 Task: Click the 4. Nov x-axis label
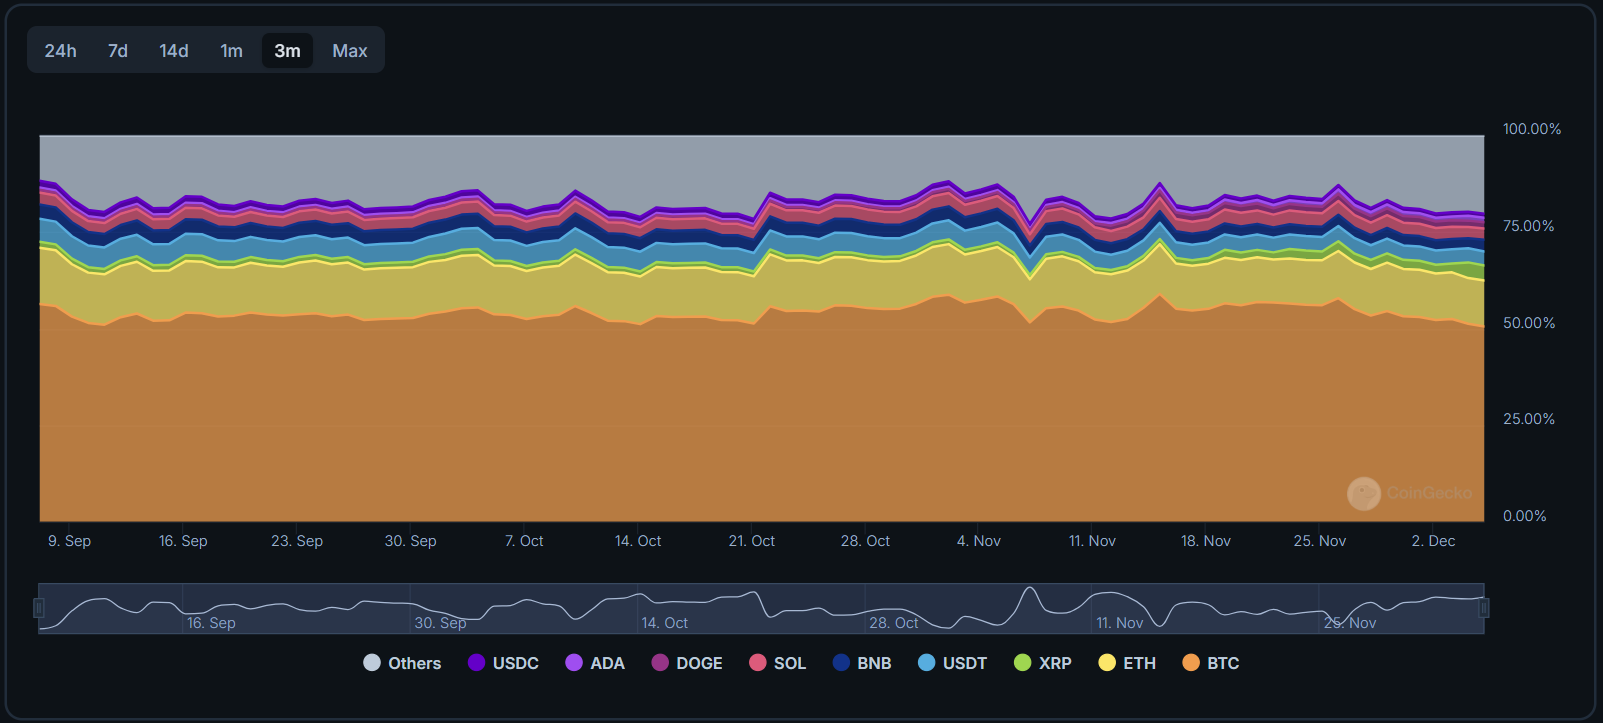[979, 541]
